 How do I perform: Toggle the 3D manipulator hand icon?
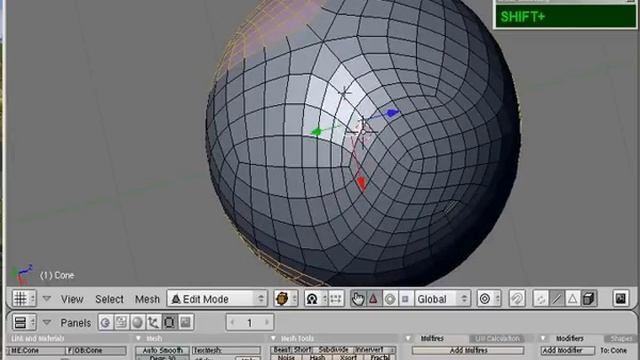[358, 299]
